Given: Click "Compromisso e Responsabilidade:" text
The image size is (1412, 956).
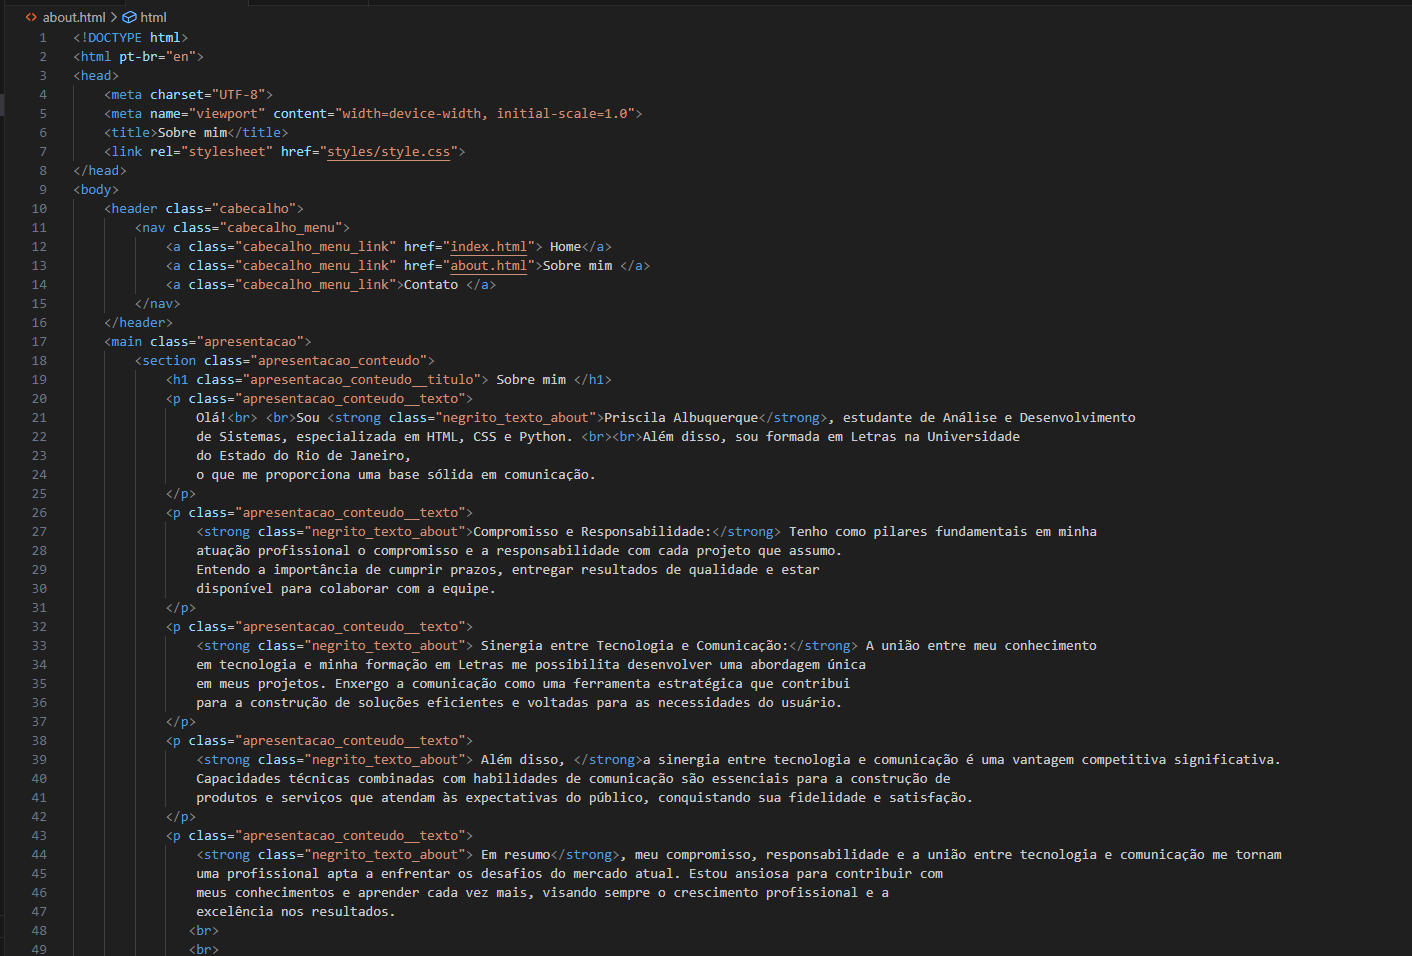Looking at the screenshot, I should 592,532.
